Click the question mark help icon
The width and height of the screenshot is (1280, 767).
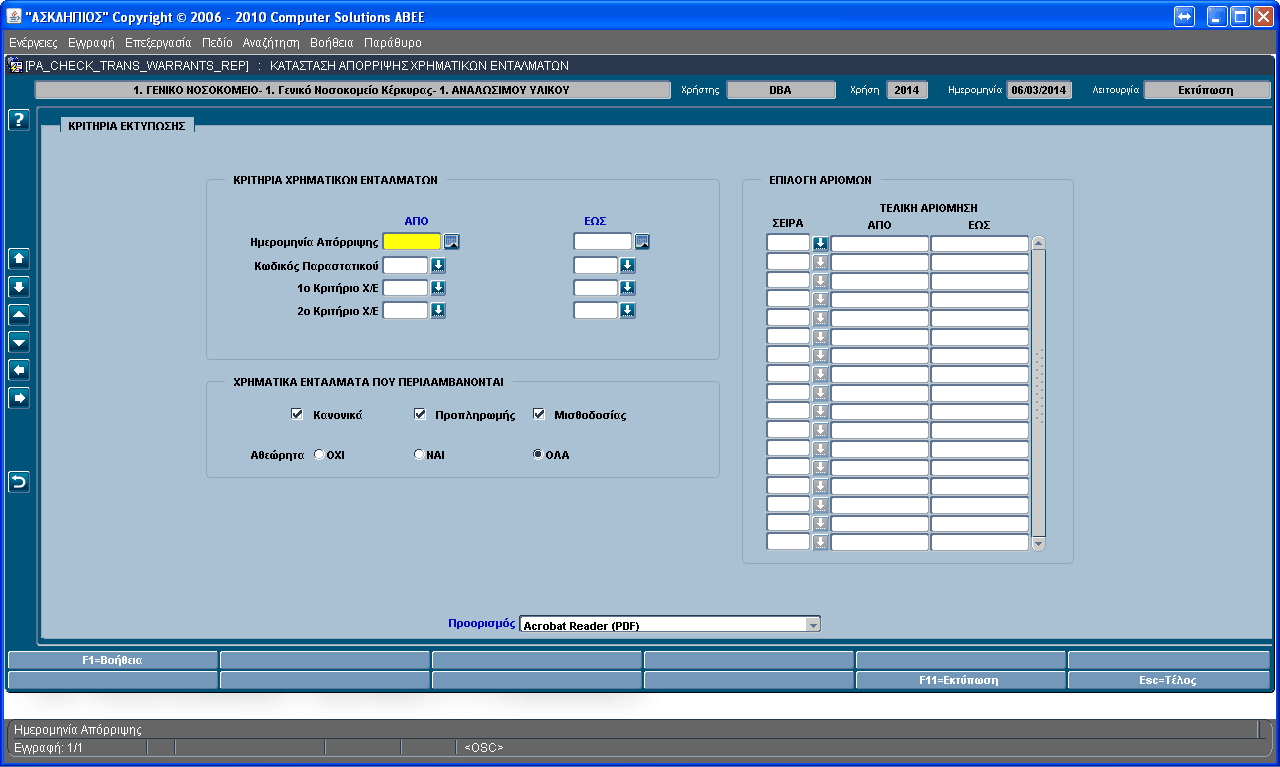[18, 120]
